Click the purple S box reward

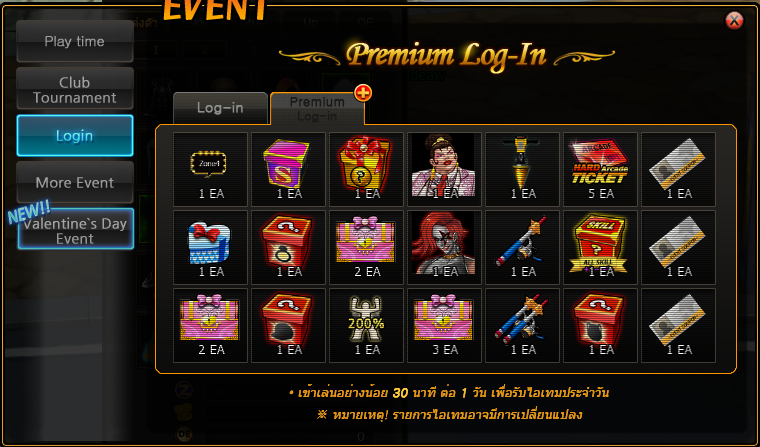pyautogui.click(x=288, y=169)
